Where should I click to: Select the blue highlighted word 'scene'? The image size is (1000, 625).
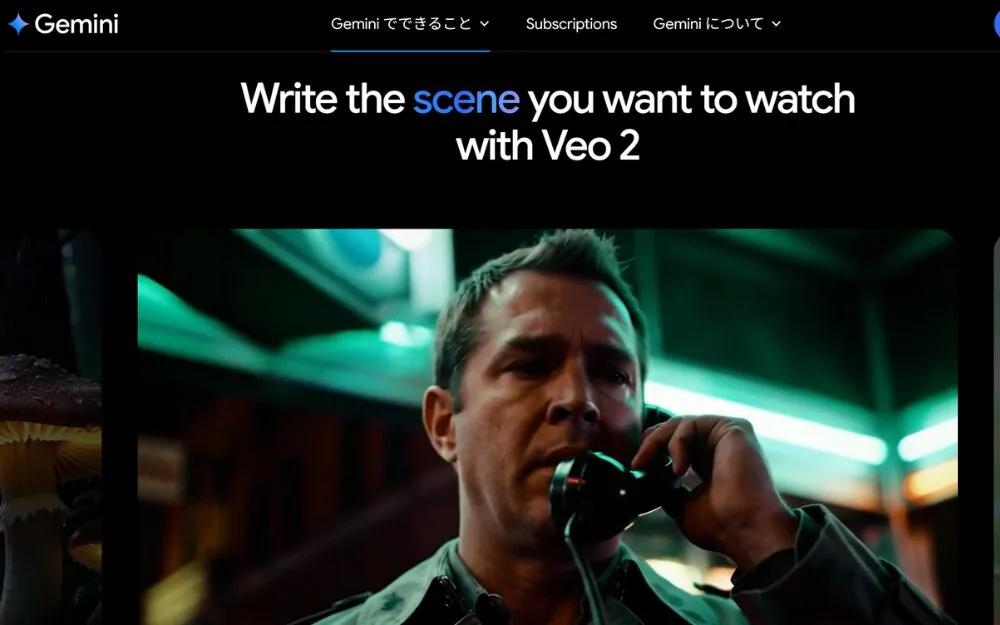pyautogui.click(x=466, y=99)
